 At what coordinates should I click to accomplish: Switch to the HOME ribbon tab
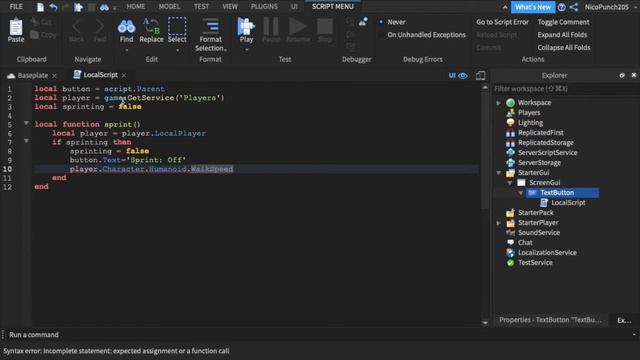point(136,7)
